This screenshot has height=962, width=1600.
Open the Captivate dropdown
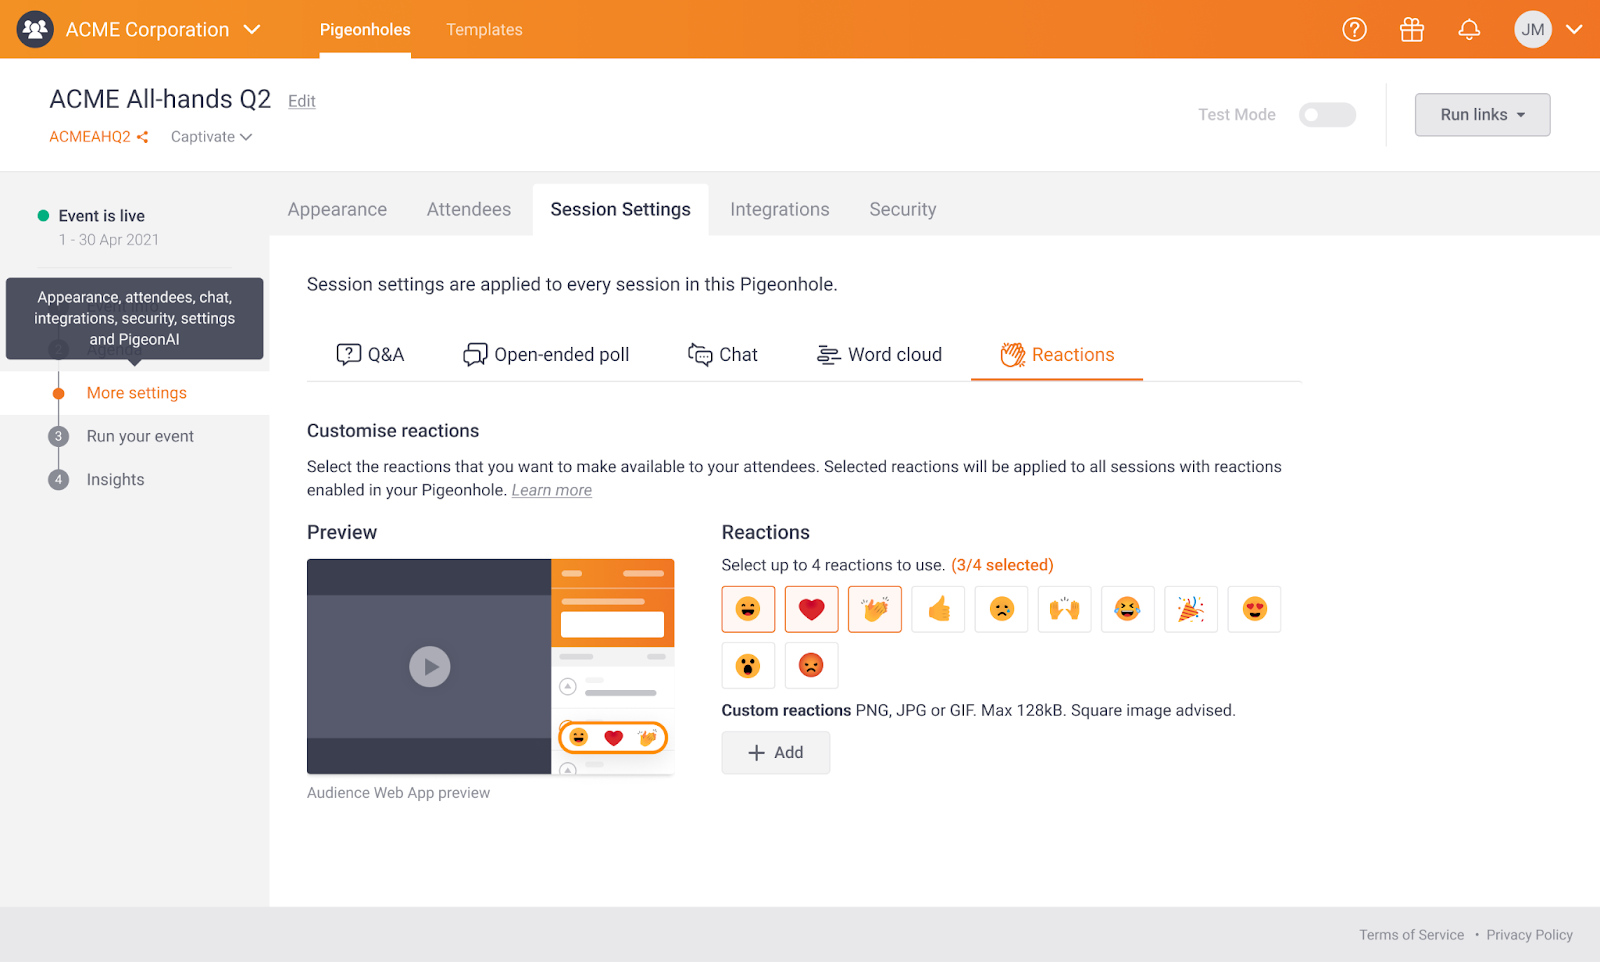pyautogui.click(x=211, y=137)
